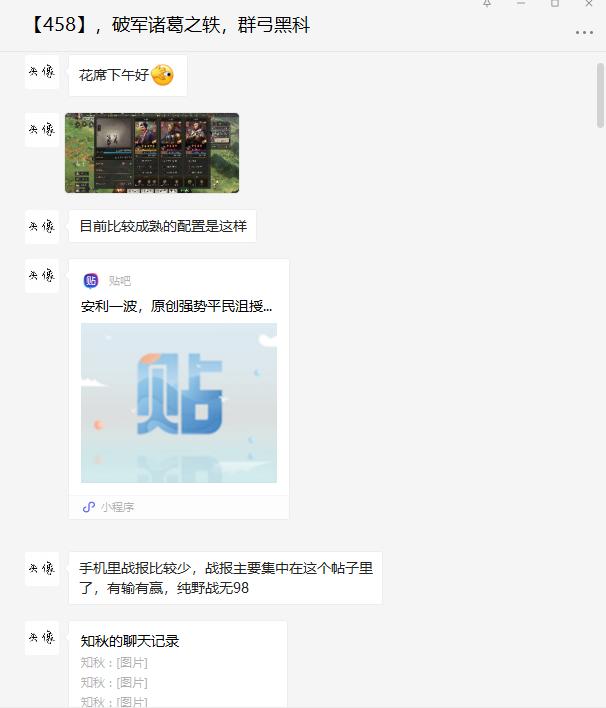The height and width of the screenshot is (708, 606).
Task: Click the winking emoji in greeting message
Action: click(x=163, y=75)
